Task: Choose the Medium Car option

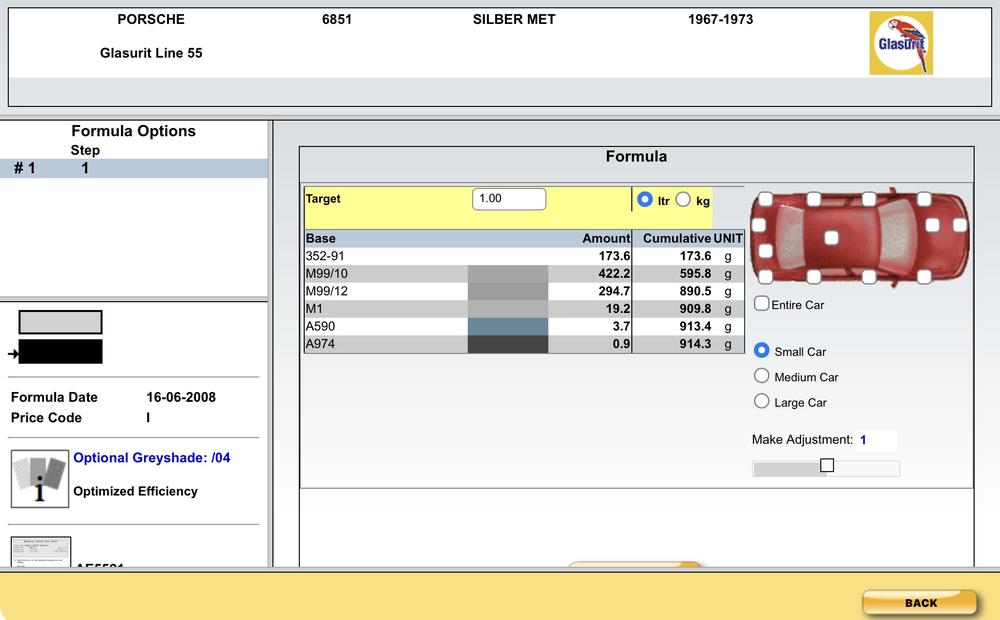Action: [761, 376]
